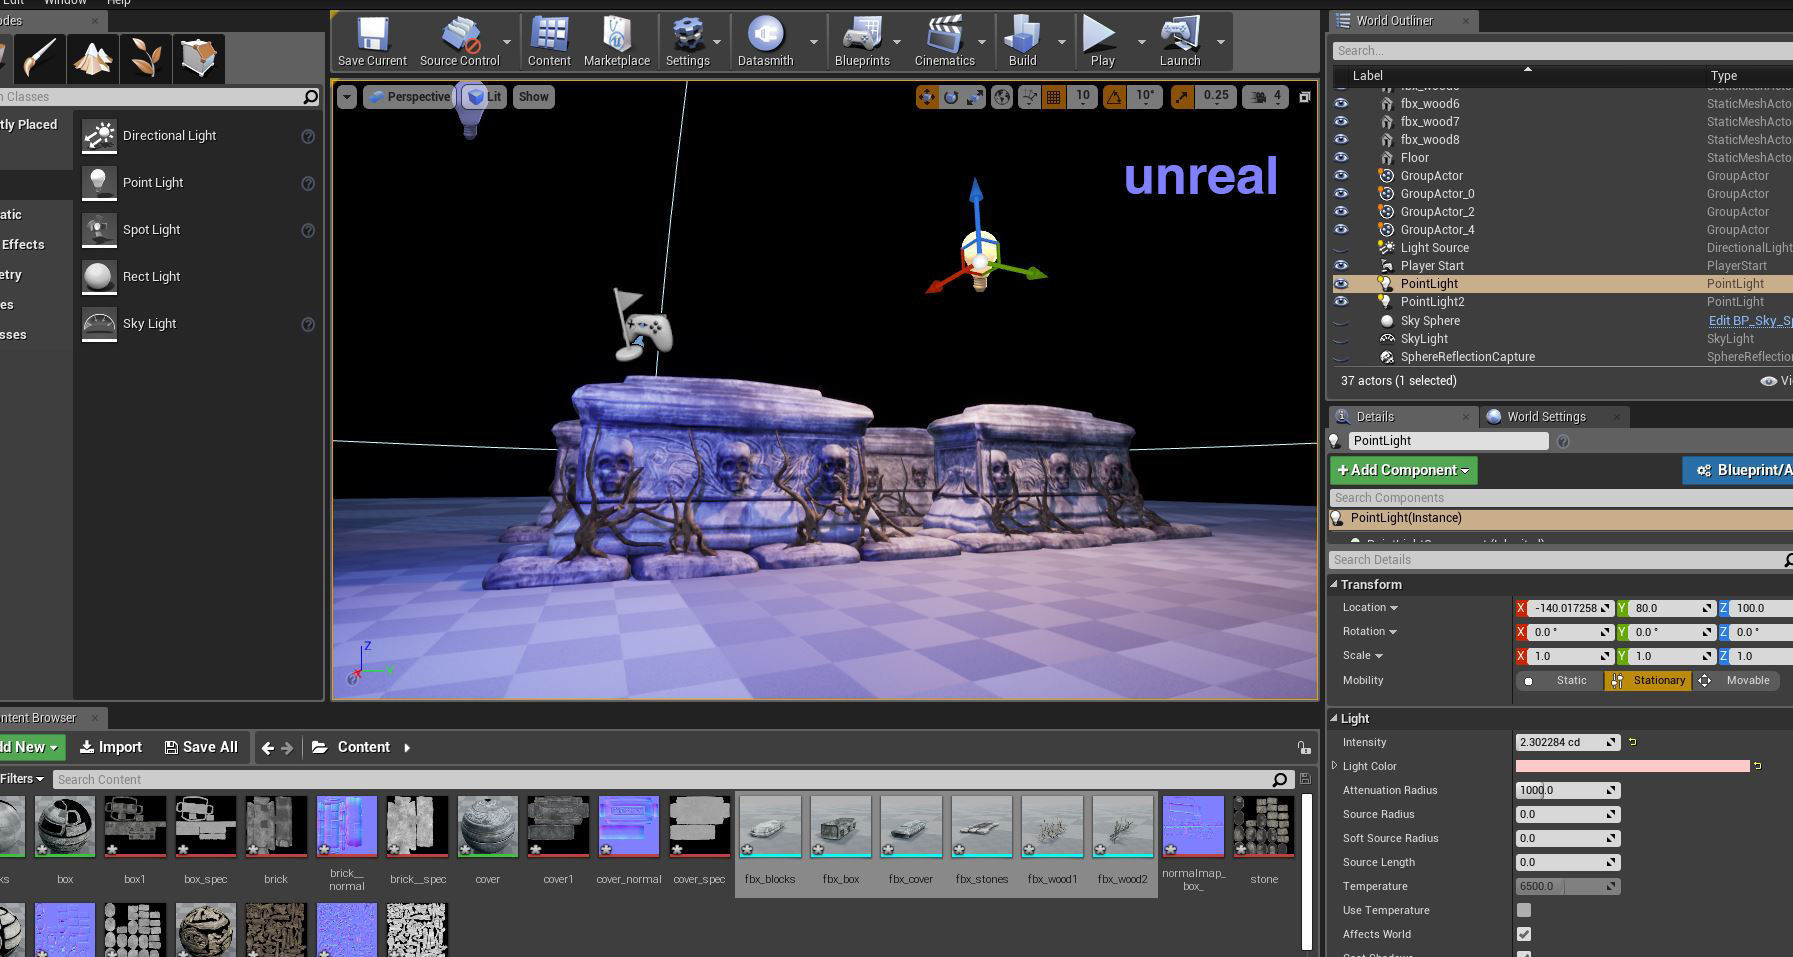The height and width of the screenshot is (957, 1793).
Task: Toggle rotation snapping in the viewport
Action: (1113, 97)
